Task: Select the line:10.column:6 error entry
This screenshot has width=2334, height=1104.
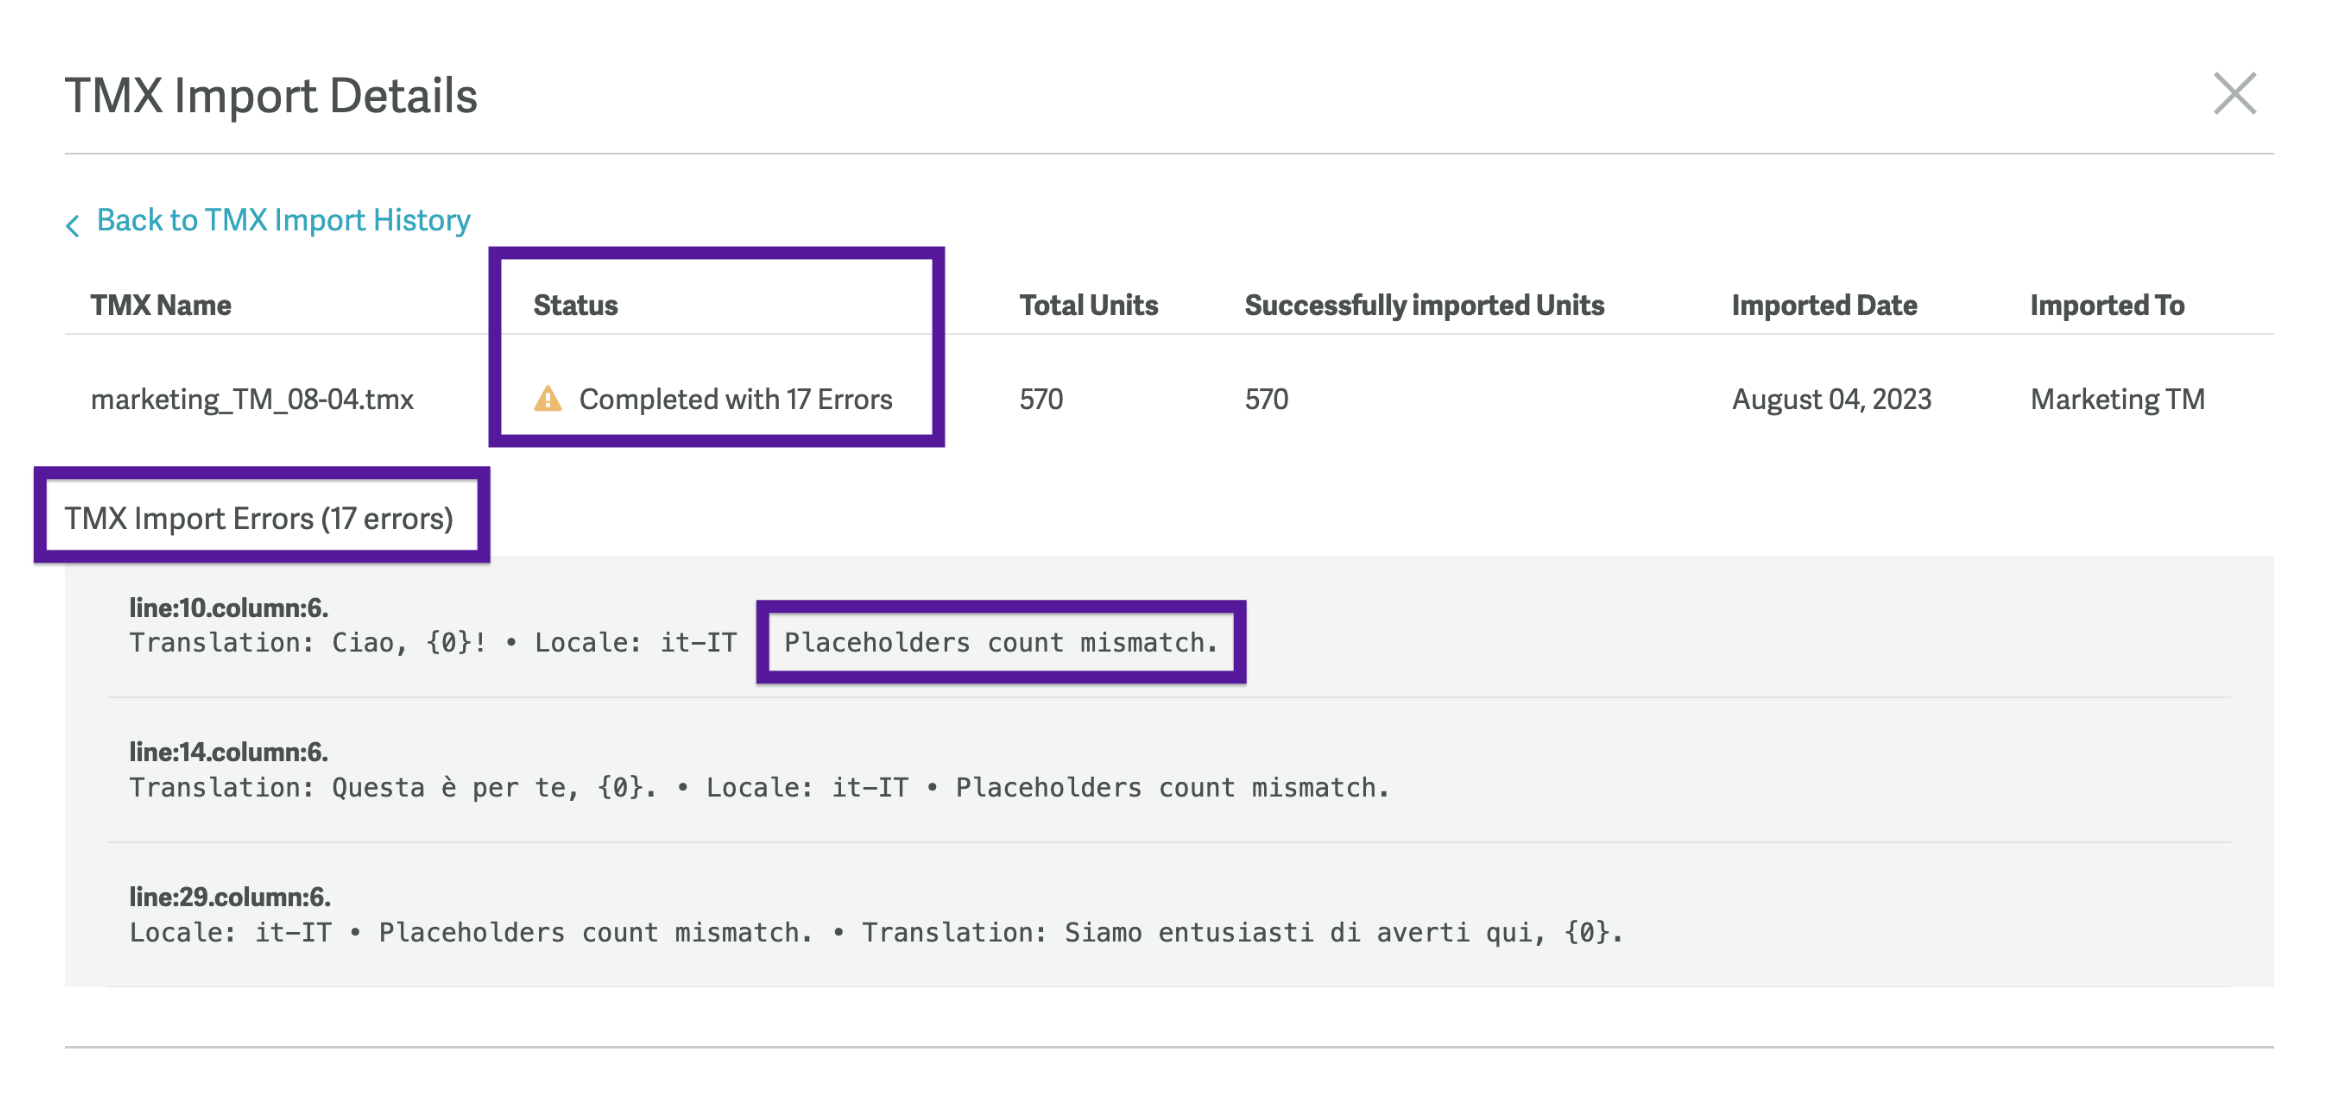Action: point(229,607)
